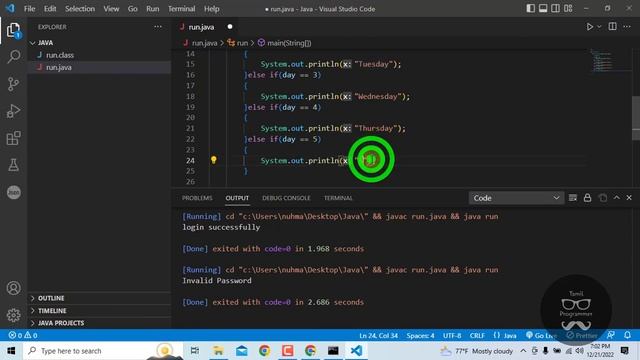Clear the output panel

(x=573, y=198)
